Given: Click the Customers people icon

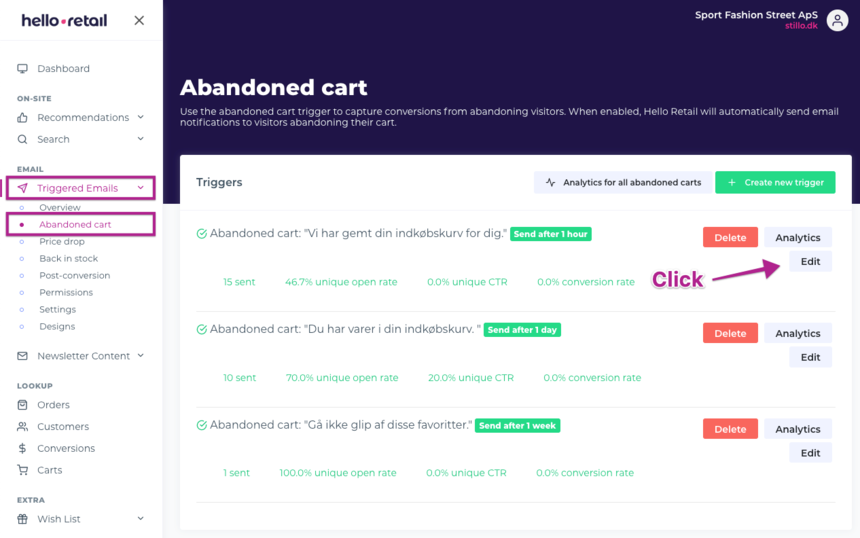Looking at the screenshot, I should [23, 427].
